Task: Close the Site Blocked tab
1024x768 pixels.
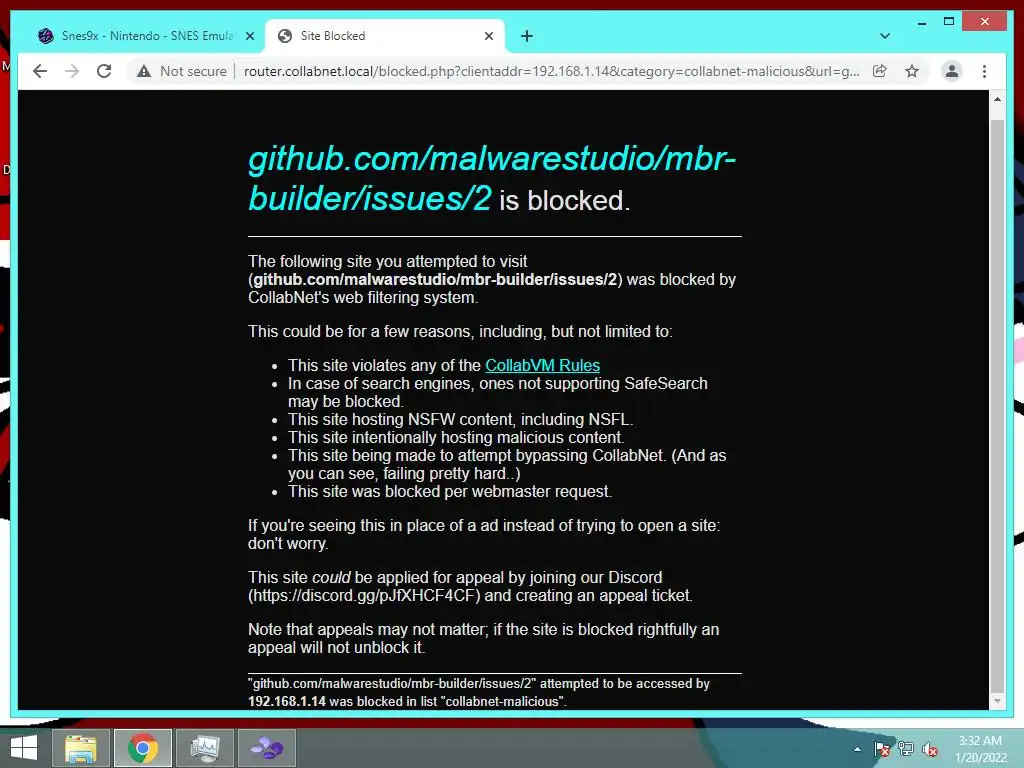Action: [488, 36]
